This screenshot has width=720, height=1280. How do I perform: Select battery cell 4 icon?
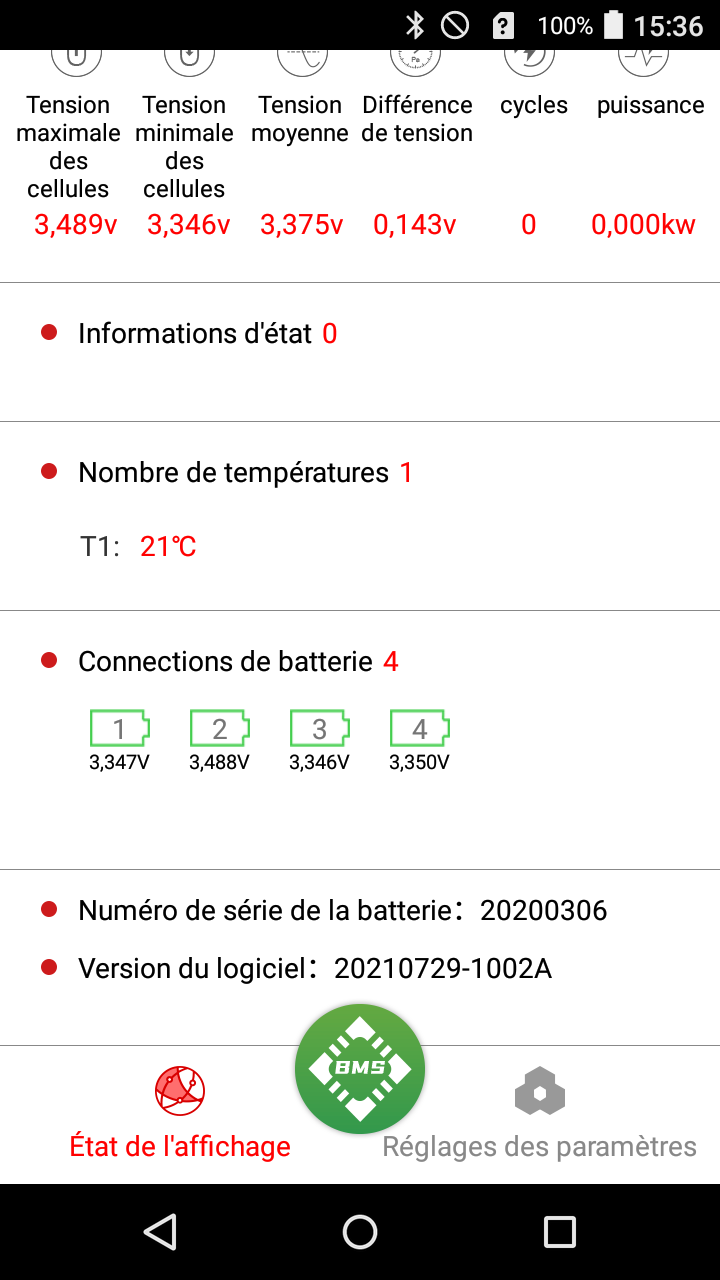click(420, 729)
